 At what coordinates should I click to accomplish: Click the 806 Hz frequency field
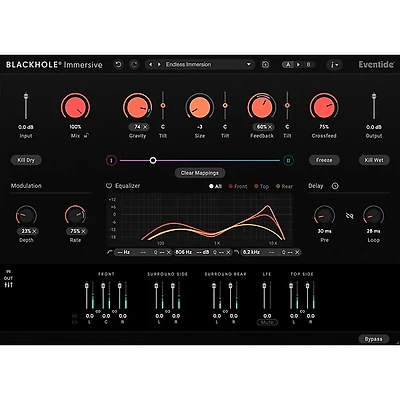coord(184,252)
